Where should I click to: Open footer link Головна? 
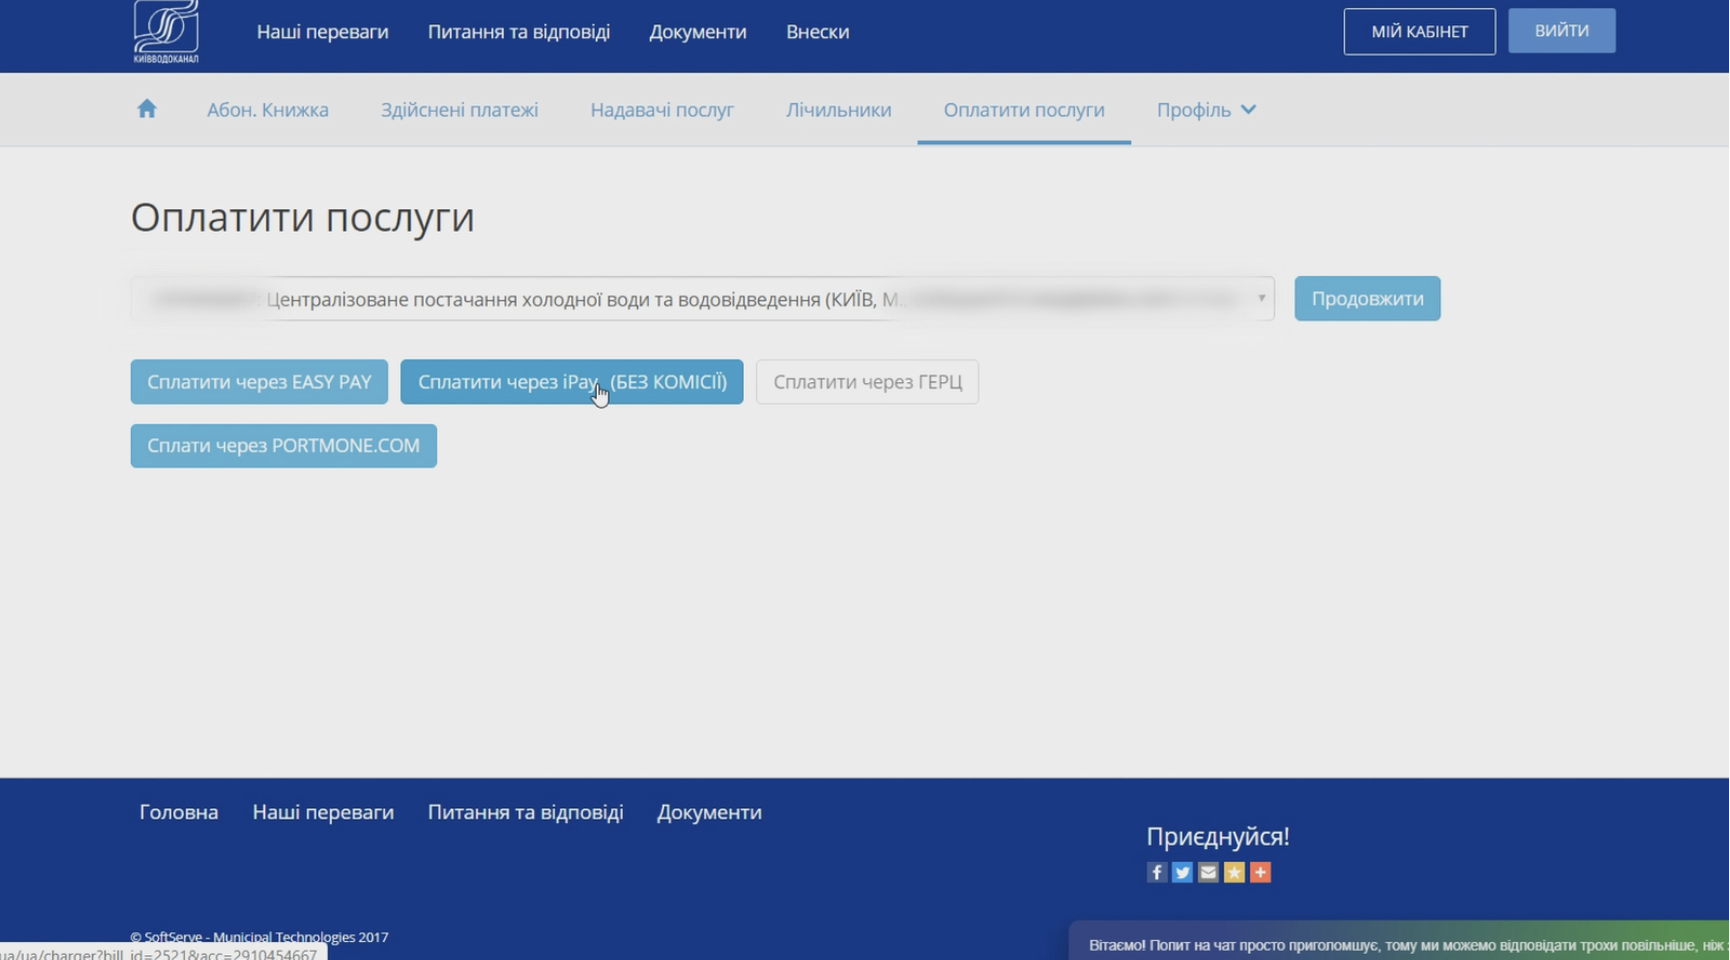tap(179, 813)
